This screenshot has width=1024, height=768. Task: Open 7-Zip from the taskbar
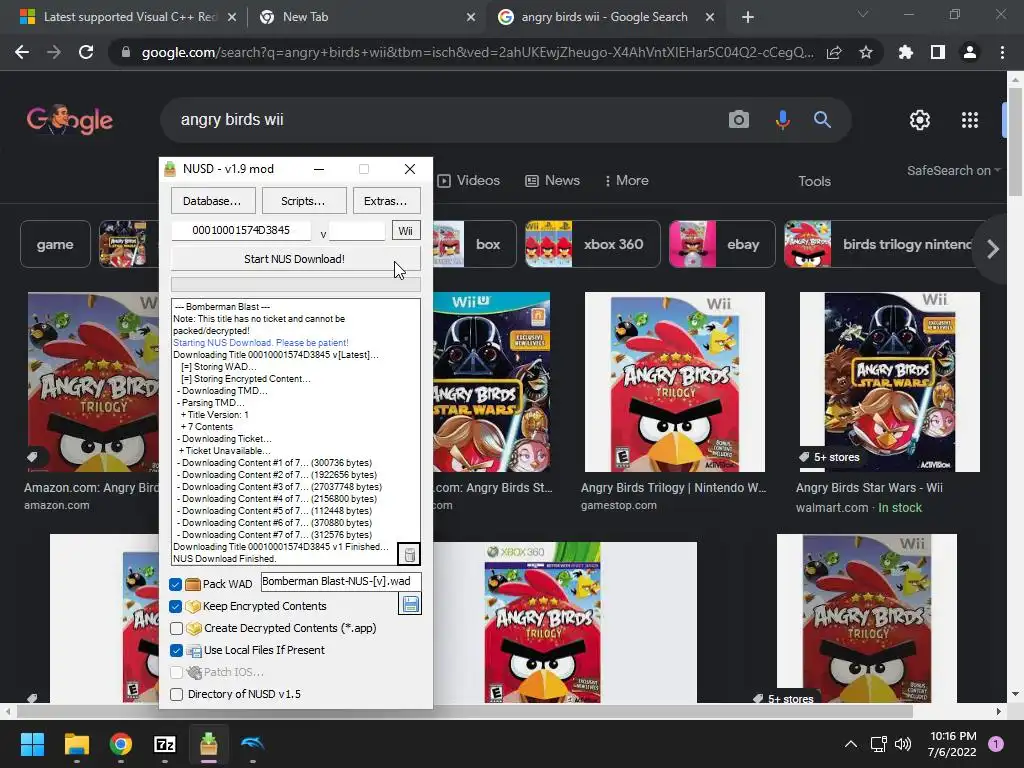165,744
